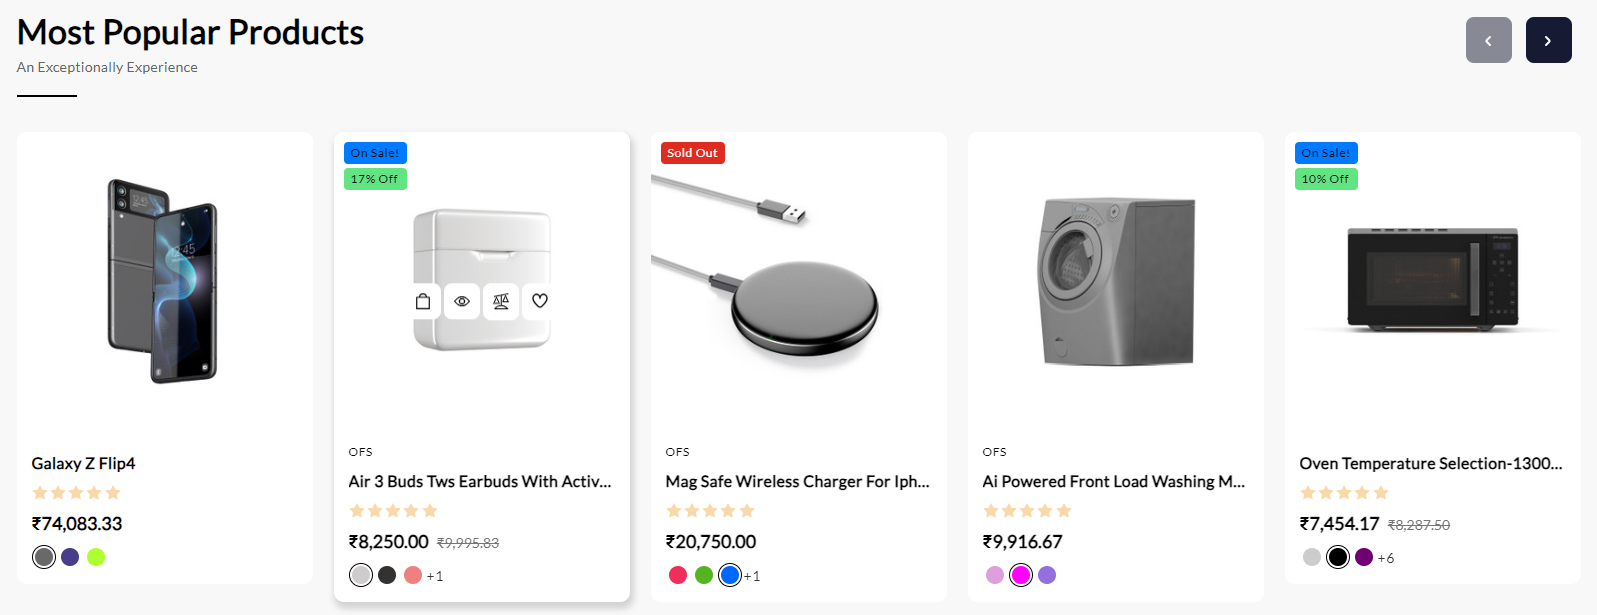Go to next products with right arrow
1597x615 pixels.
click(x=1548, y=40)
